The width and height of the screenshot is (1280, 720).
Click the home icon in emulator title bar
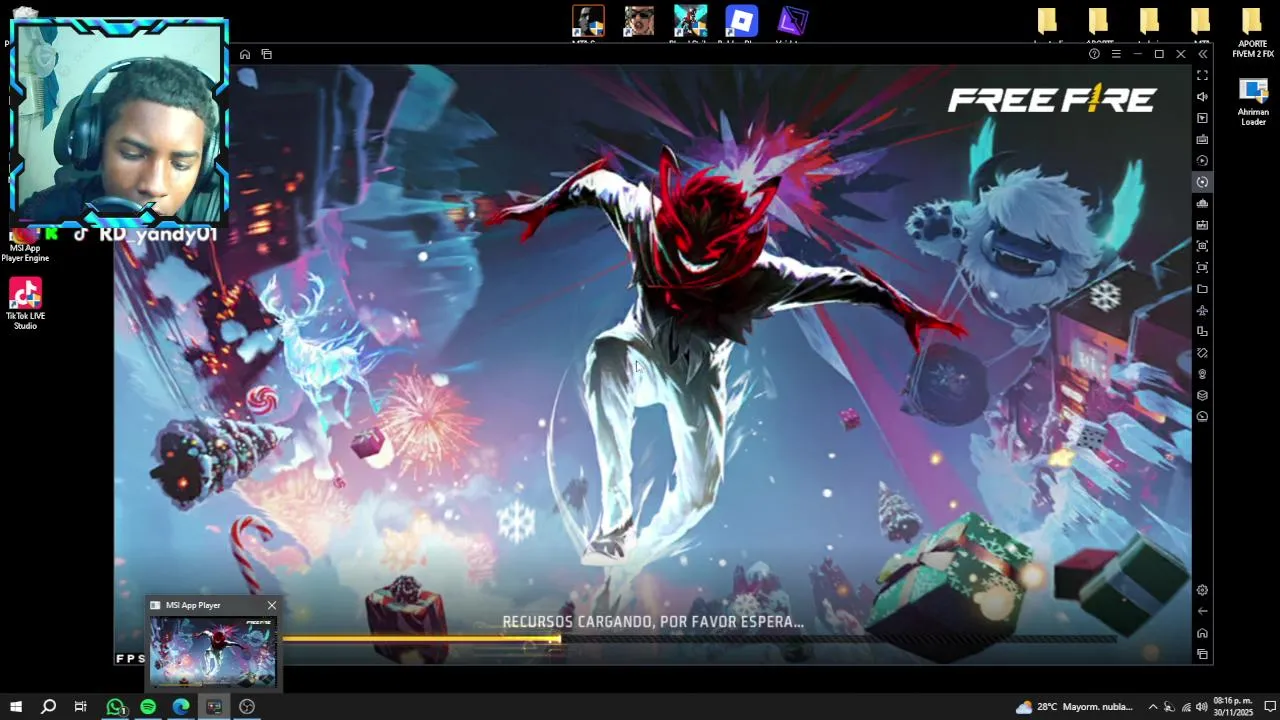(245, 54)
